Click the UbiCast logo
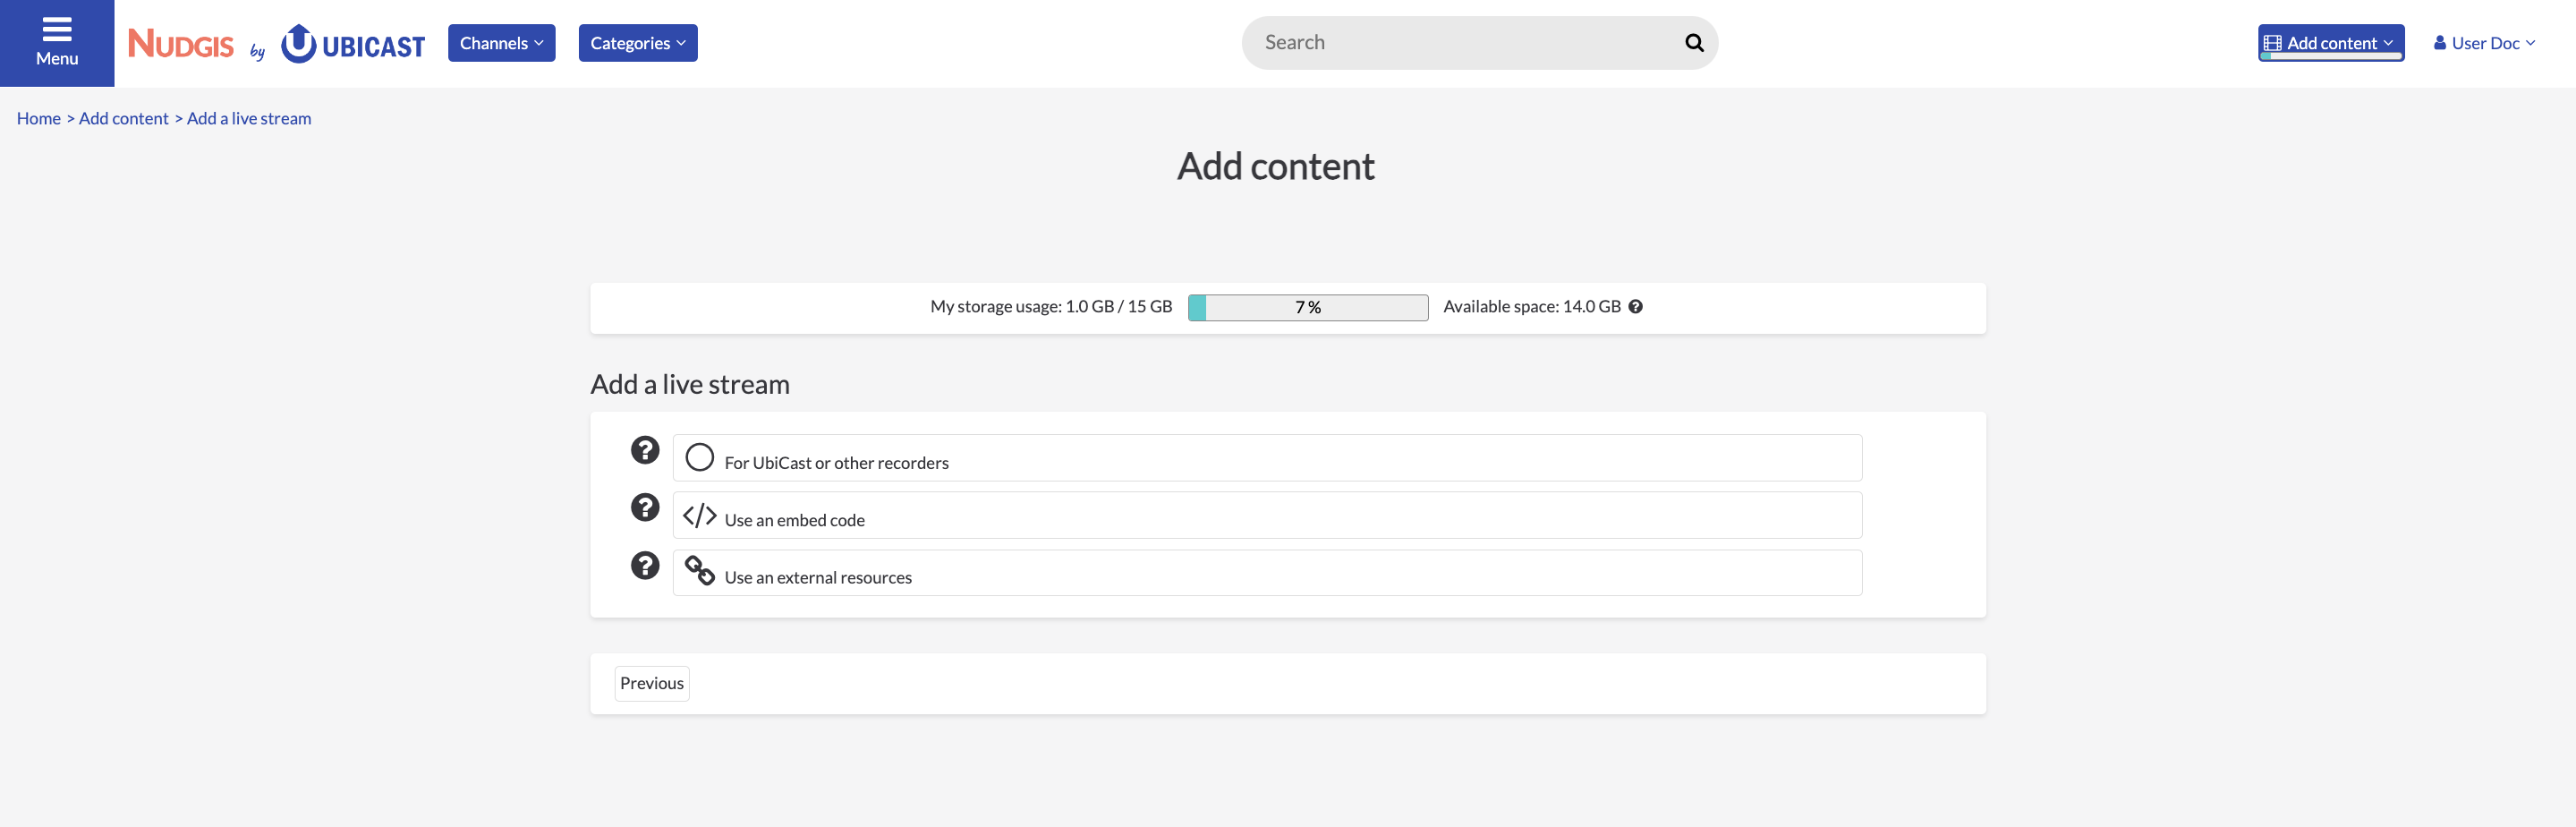2576x827 pixels. tap(353, 44)
